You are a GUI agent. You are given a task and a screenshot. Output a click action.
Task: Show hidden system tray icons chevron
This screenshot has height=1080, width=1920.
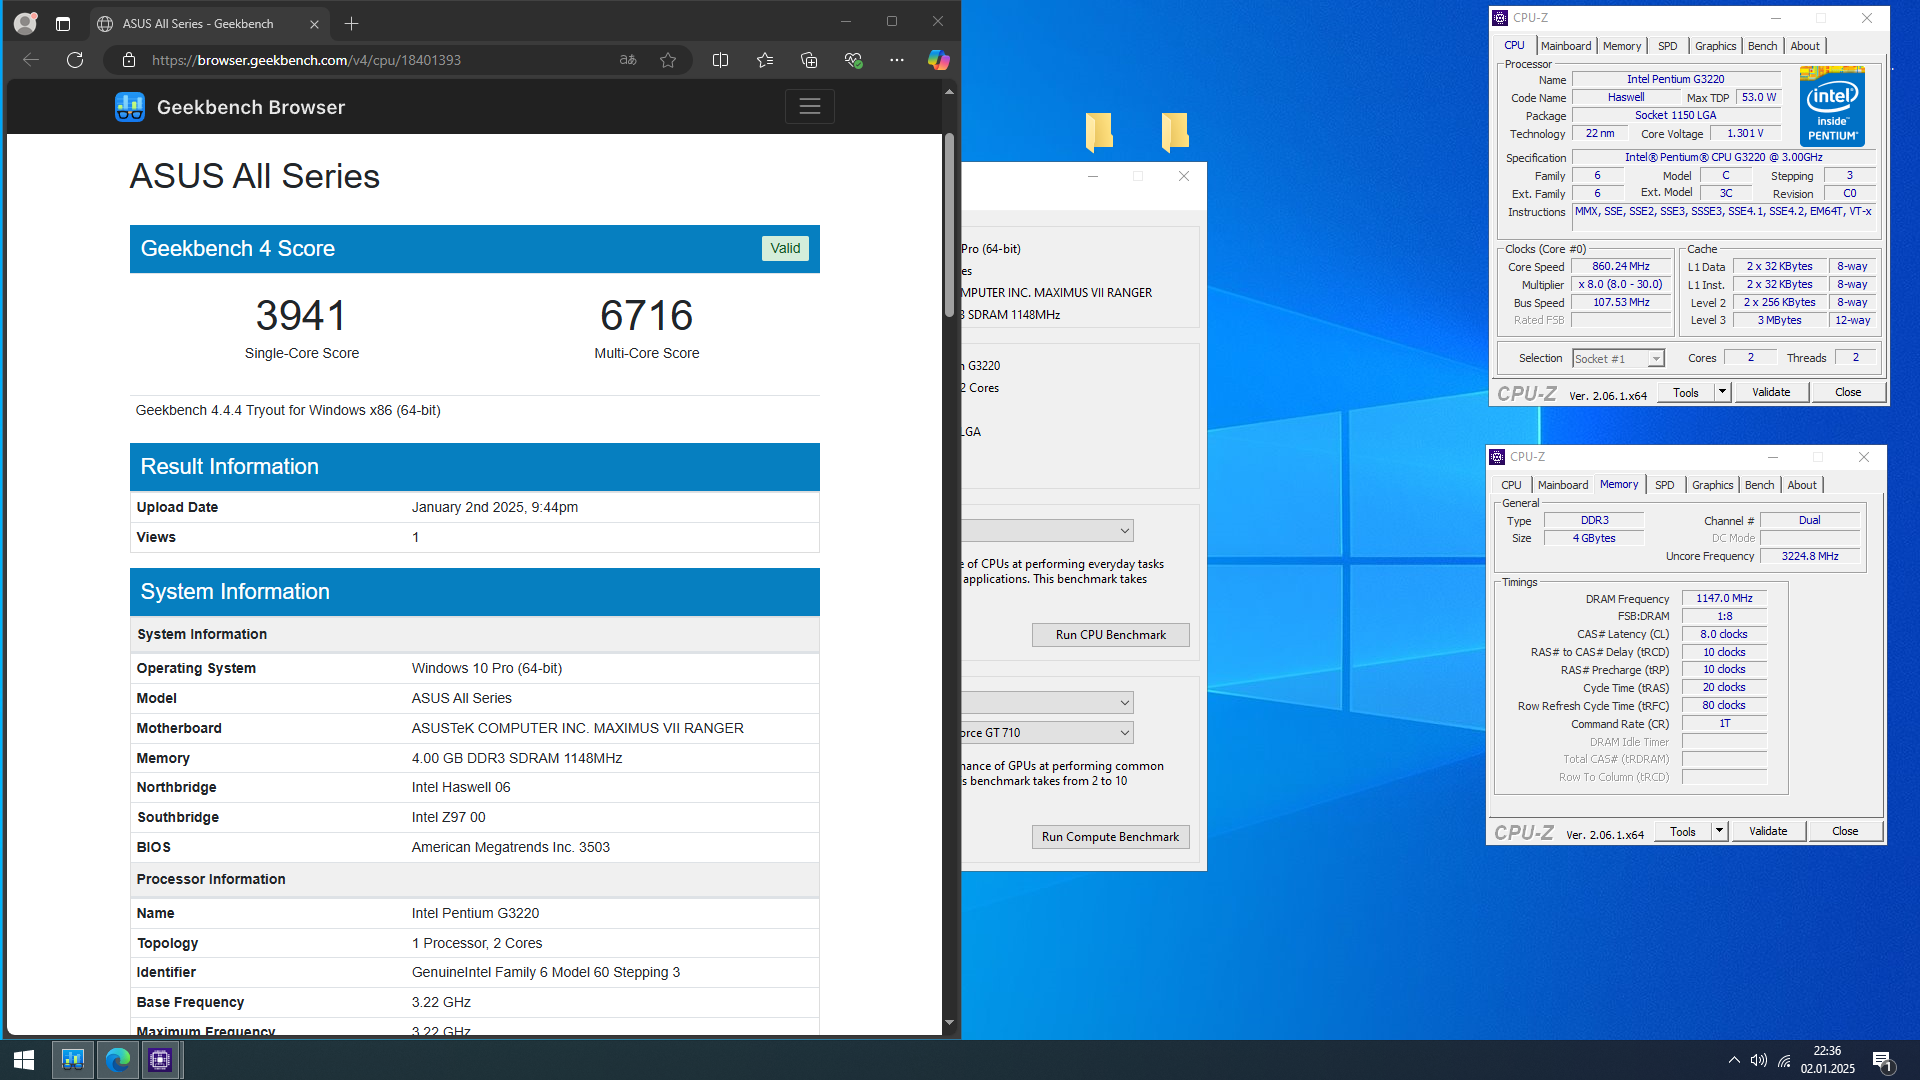(x=1734, y=1060)
